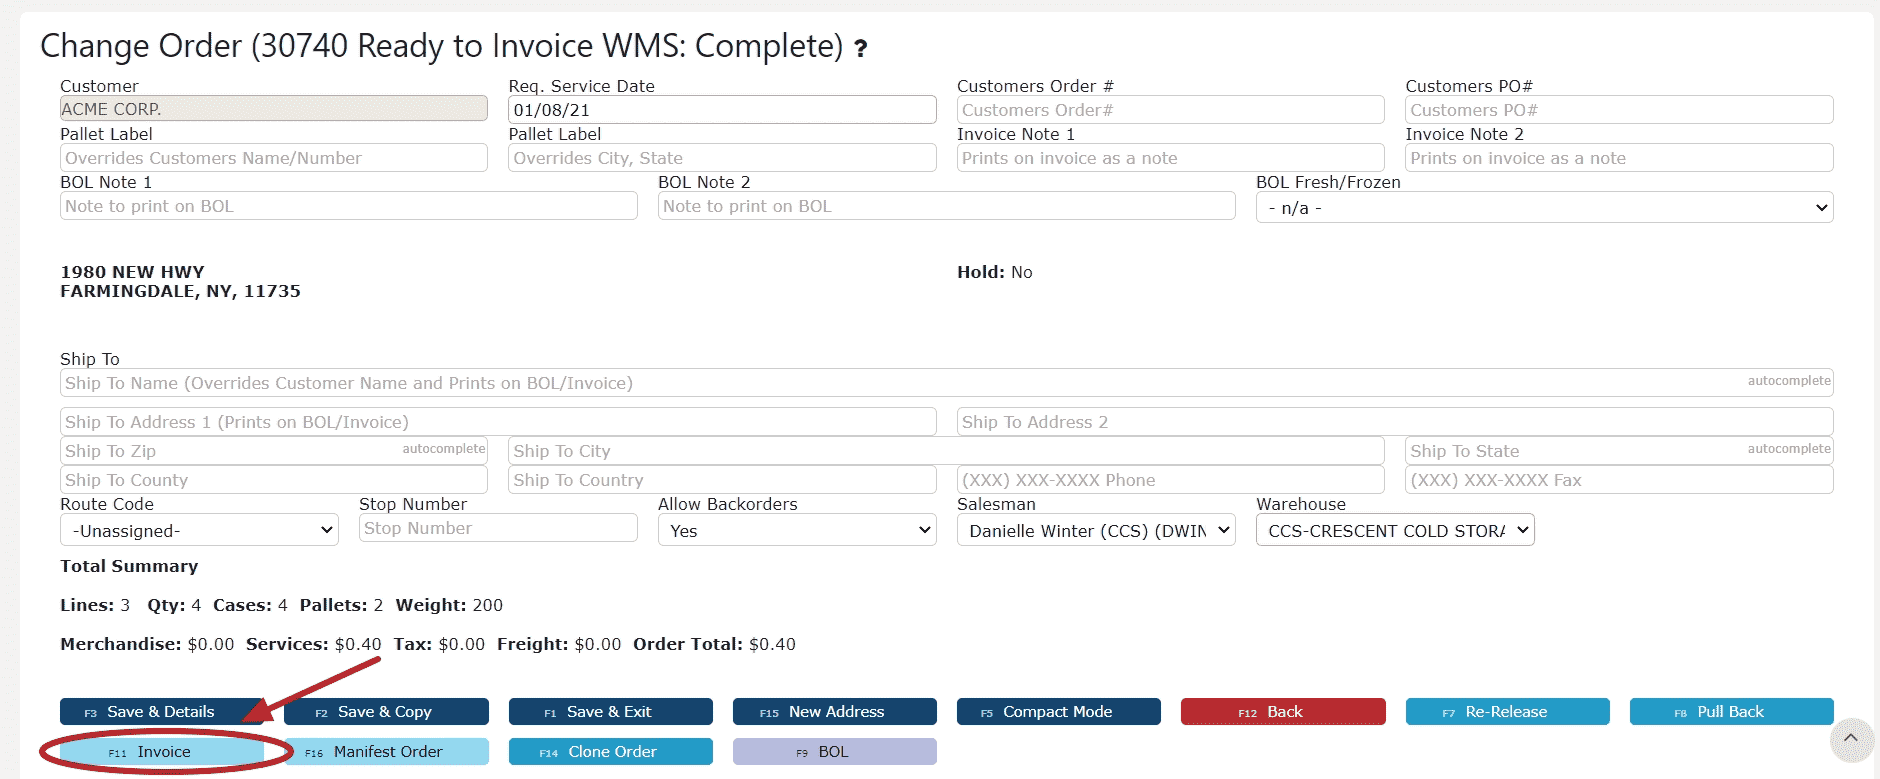This screenshot has width=1880, height=779.
Task: Click the Manifest Order button
Action: pos(387,752)
